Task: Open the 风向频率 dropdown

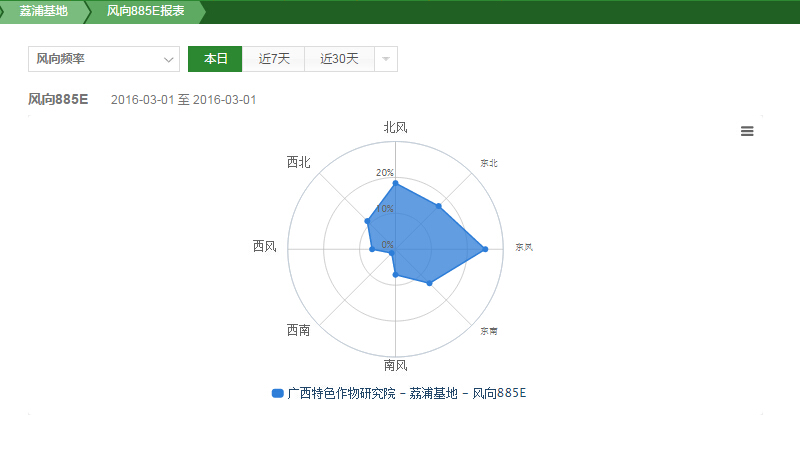Action: click(x=104, y=59)
